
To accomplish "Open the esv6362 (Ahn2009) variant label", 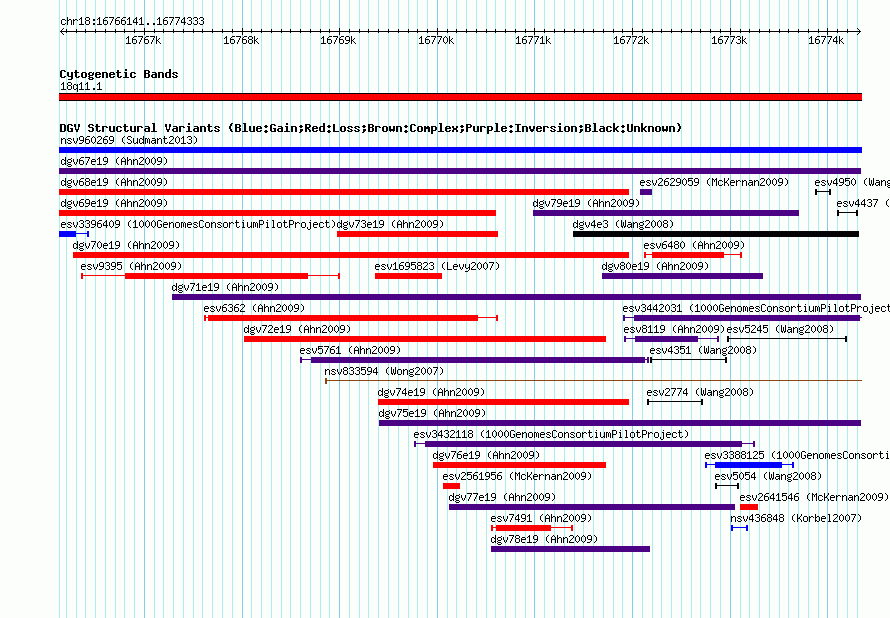I will [x=254, y=308].
